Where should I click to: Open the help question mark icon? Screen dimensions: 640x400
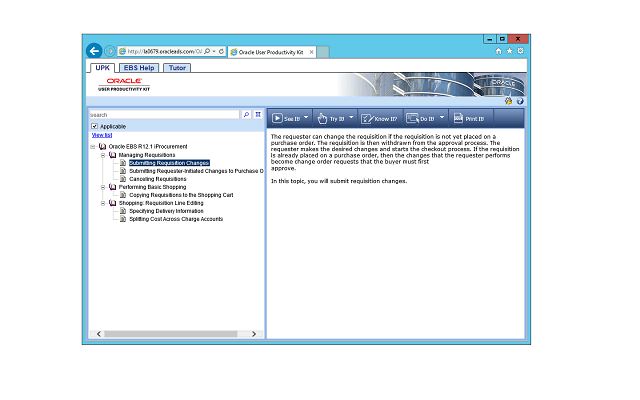click(x=520, y=101)
